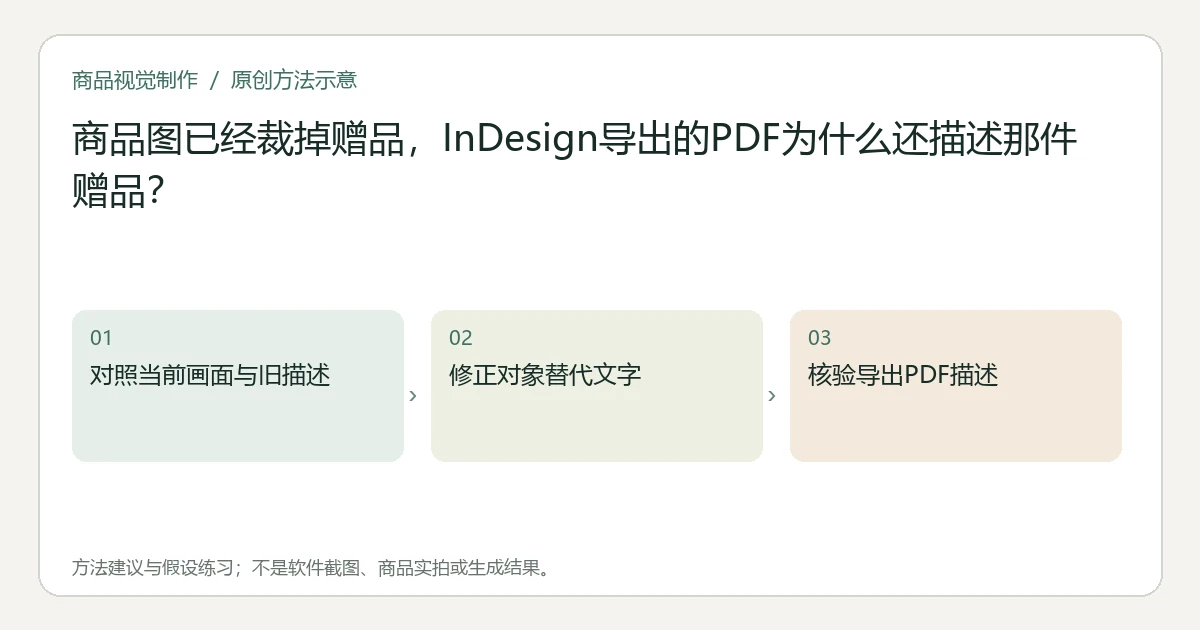
Task: Open step card 对照当前画面与旧描述
Action: point(238,386)
